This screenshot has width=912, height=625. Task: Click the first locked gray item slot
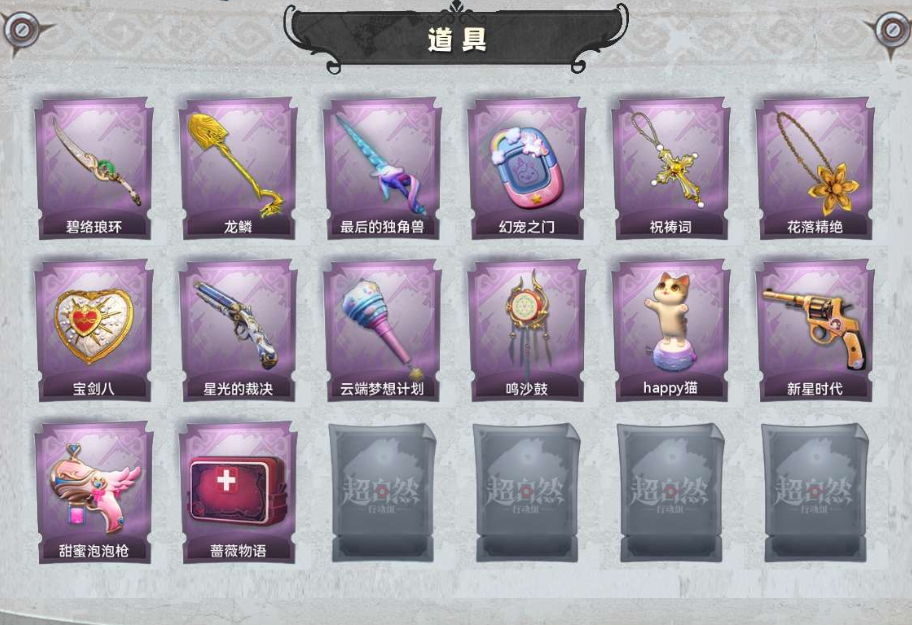point(382,493)
